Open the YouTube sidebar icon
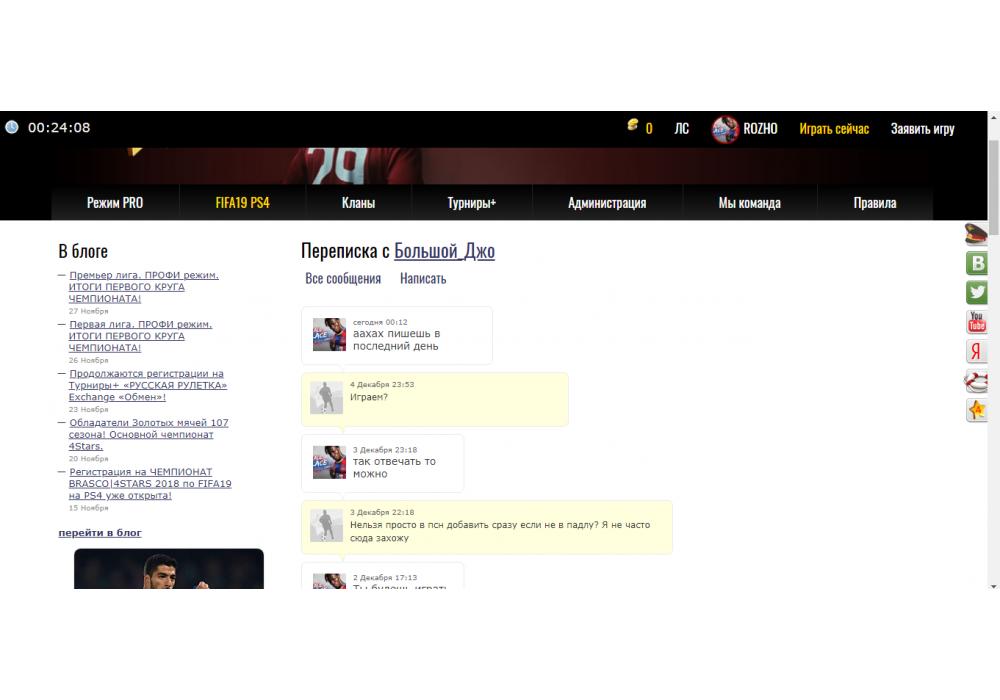This screenshot has height=700, width=1000. click(x=977, y=322)
